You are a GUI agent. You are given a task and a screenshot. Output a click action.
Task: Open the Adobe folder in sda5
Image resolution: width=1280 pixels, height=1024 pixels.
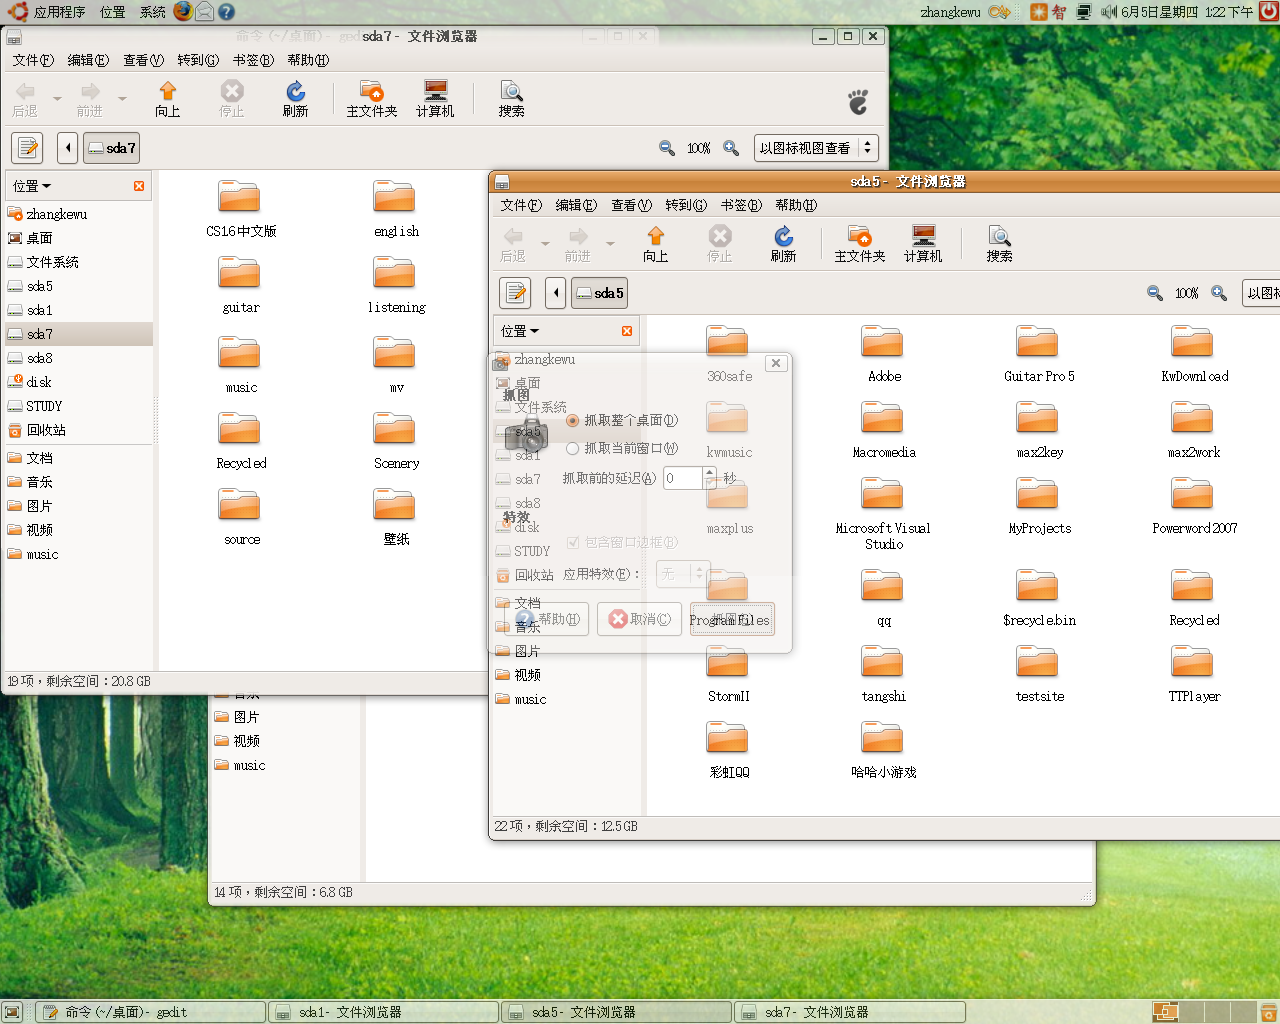tap(884, 354)
